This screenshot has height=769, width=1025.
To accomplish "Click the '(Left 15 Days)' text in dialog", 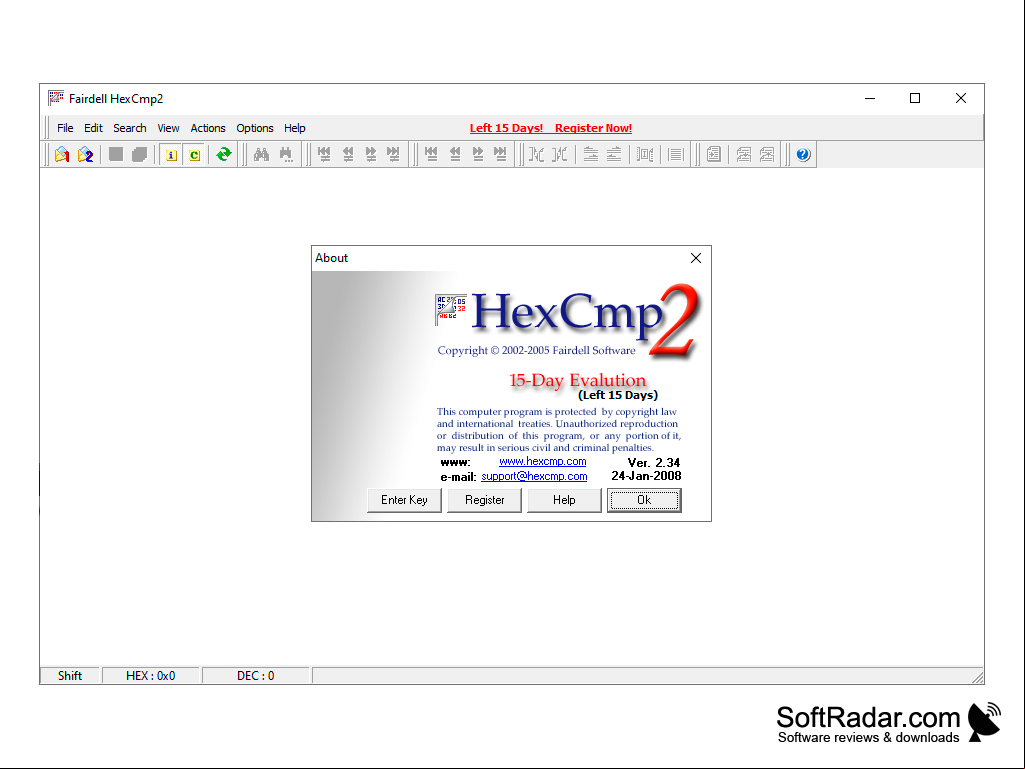I will pyautogui.click(x=618, y=395).
